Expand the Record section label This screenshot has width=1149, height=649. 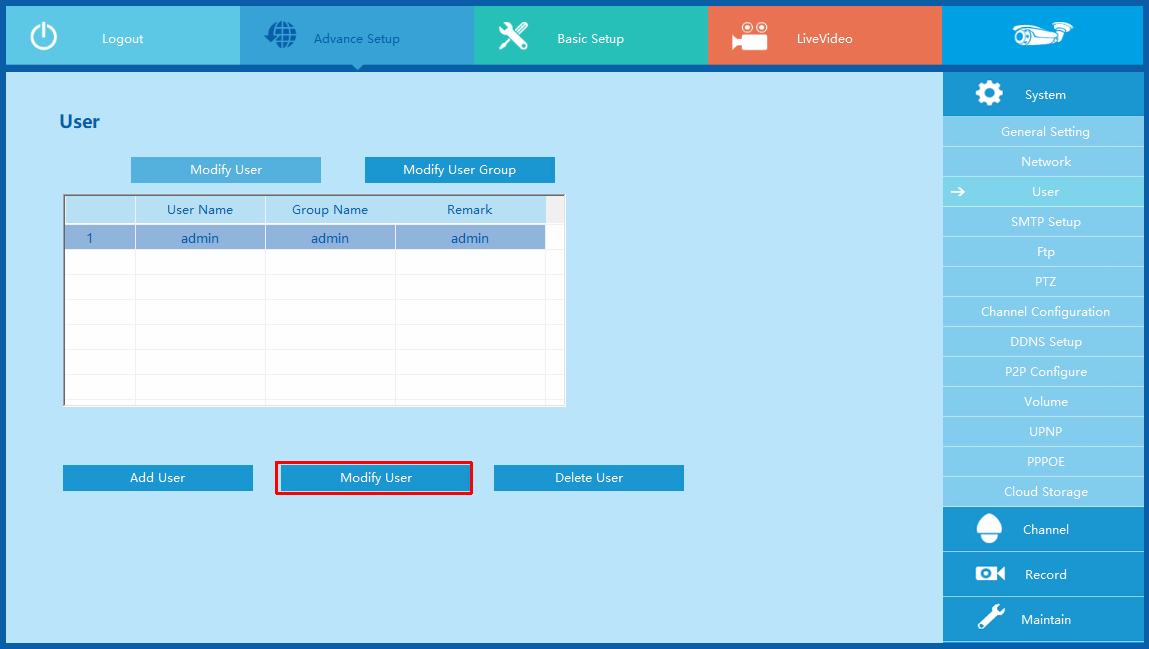(1046, 575)
